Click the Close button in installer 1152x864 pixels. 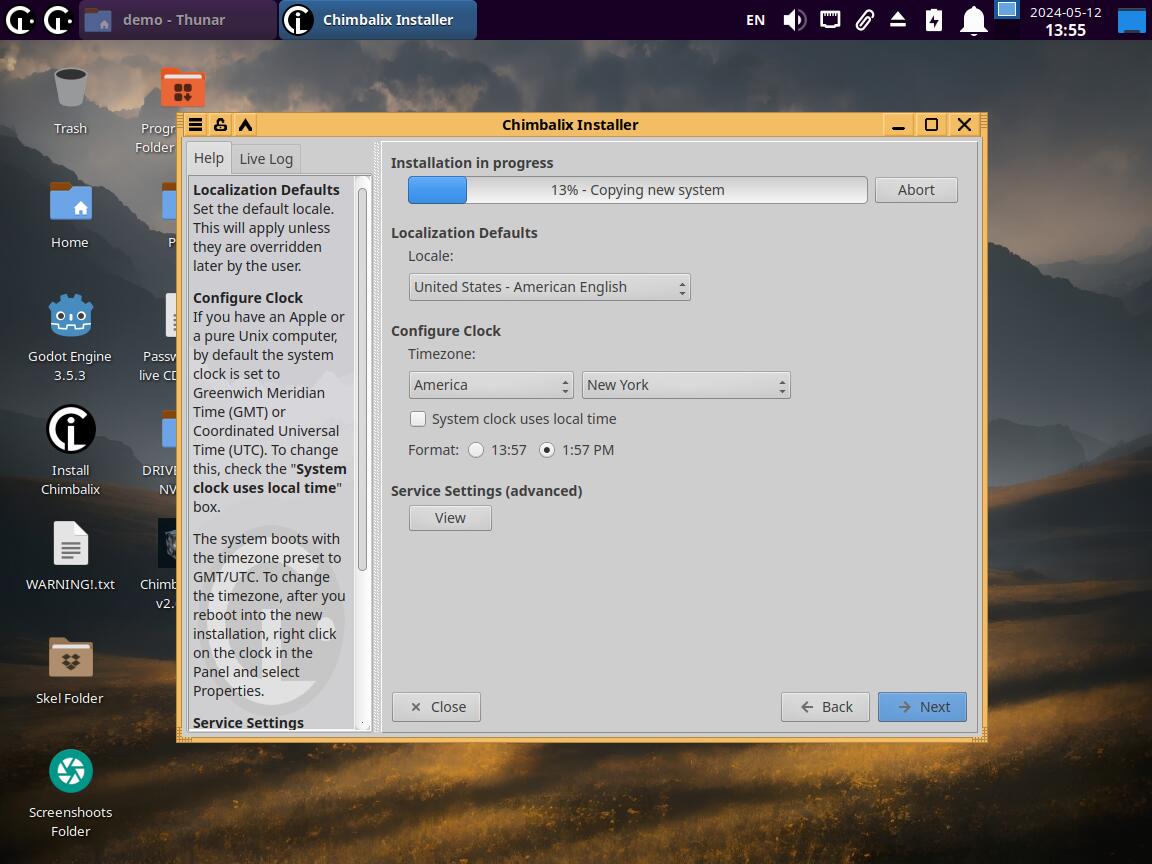[x=436, y=707]
